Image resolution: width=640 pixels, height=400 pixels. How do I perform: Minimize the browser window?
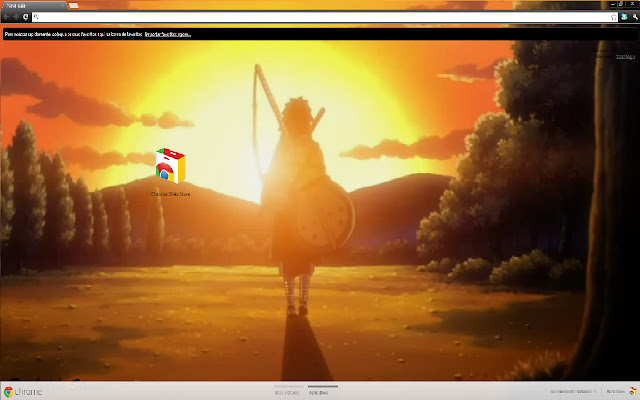(613, 4)
